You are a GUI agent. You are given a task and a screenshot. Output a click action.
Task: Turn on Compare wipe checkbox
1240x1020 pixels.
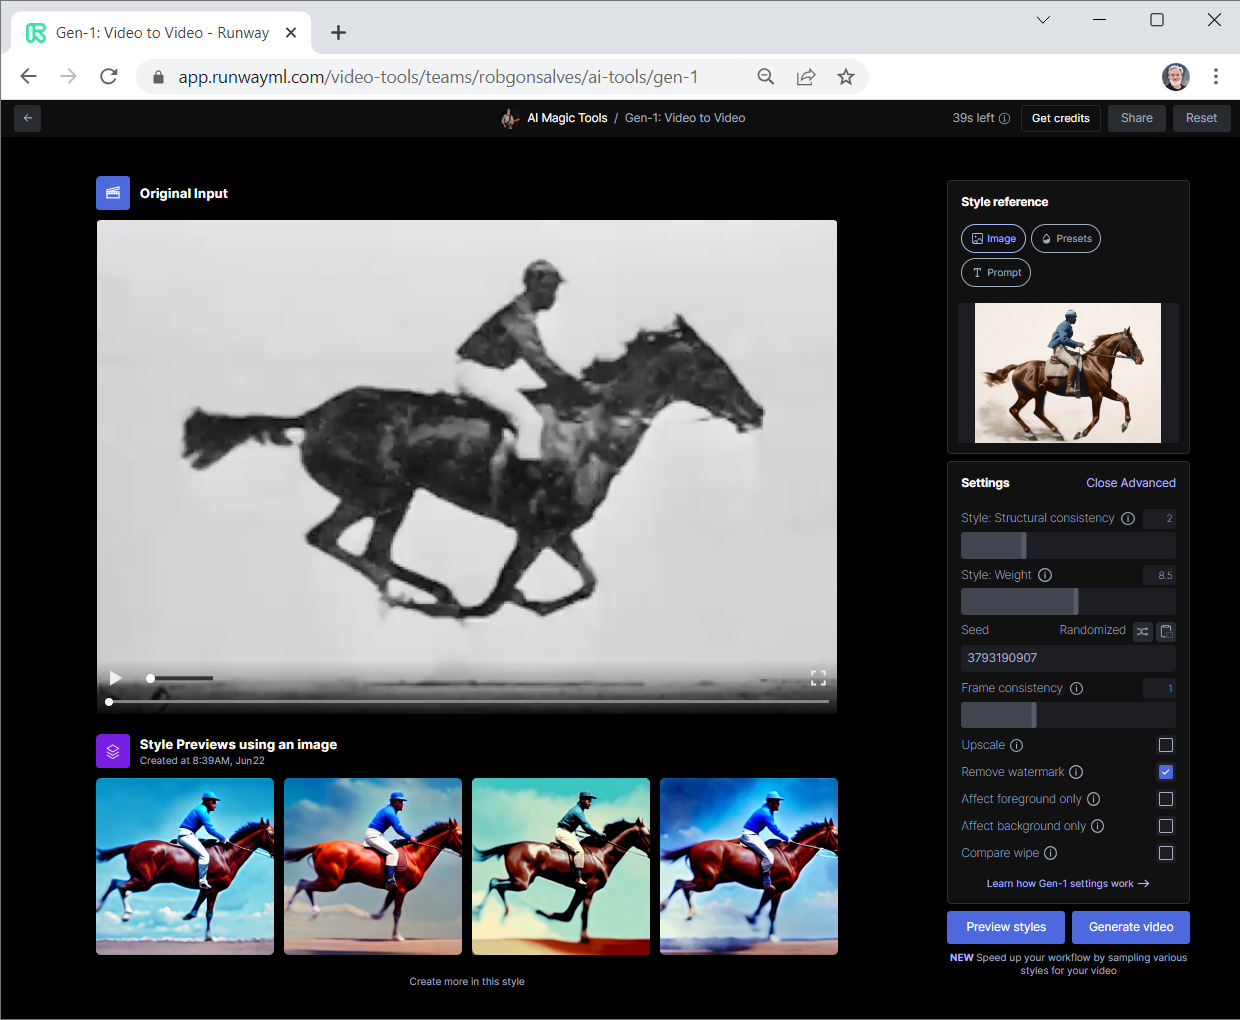[x=1166, y=853]
